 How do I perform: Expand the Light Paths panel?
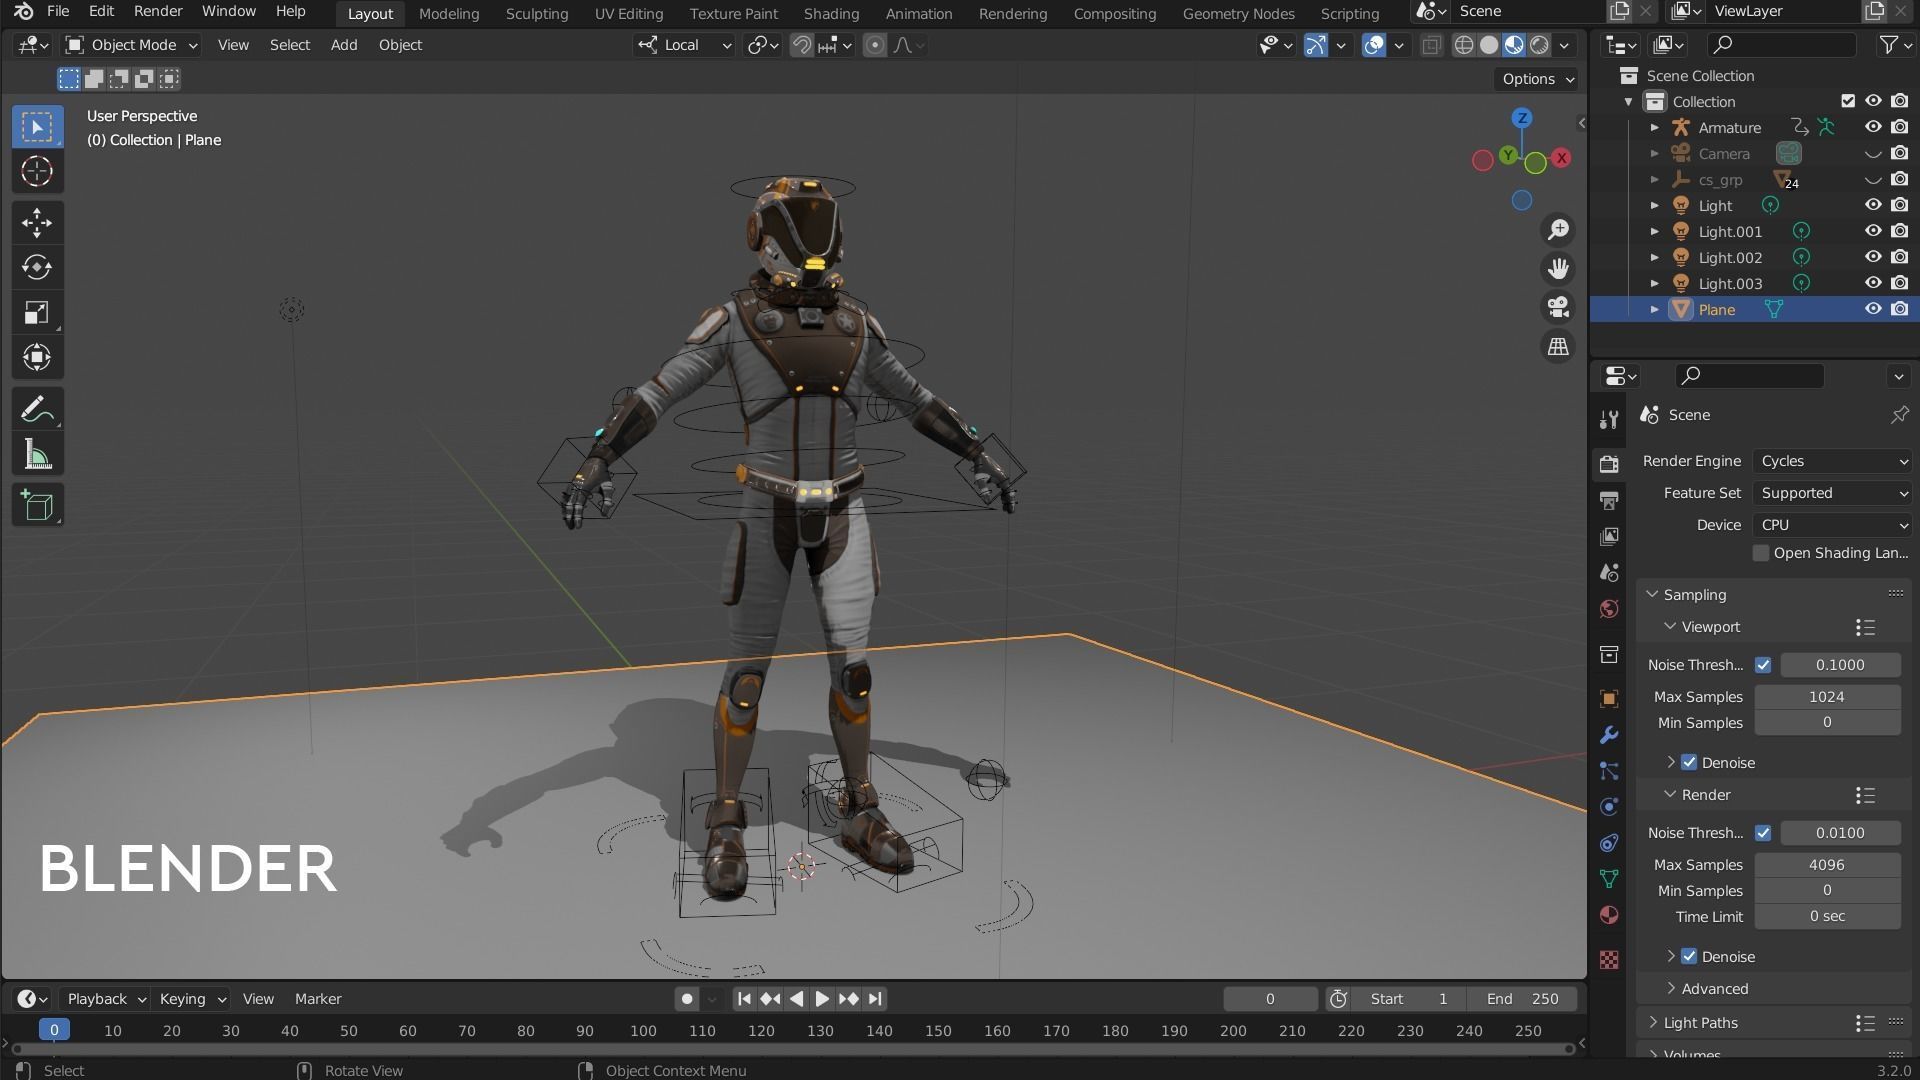coord(1700,1023)
